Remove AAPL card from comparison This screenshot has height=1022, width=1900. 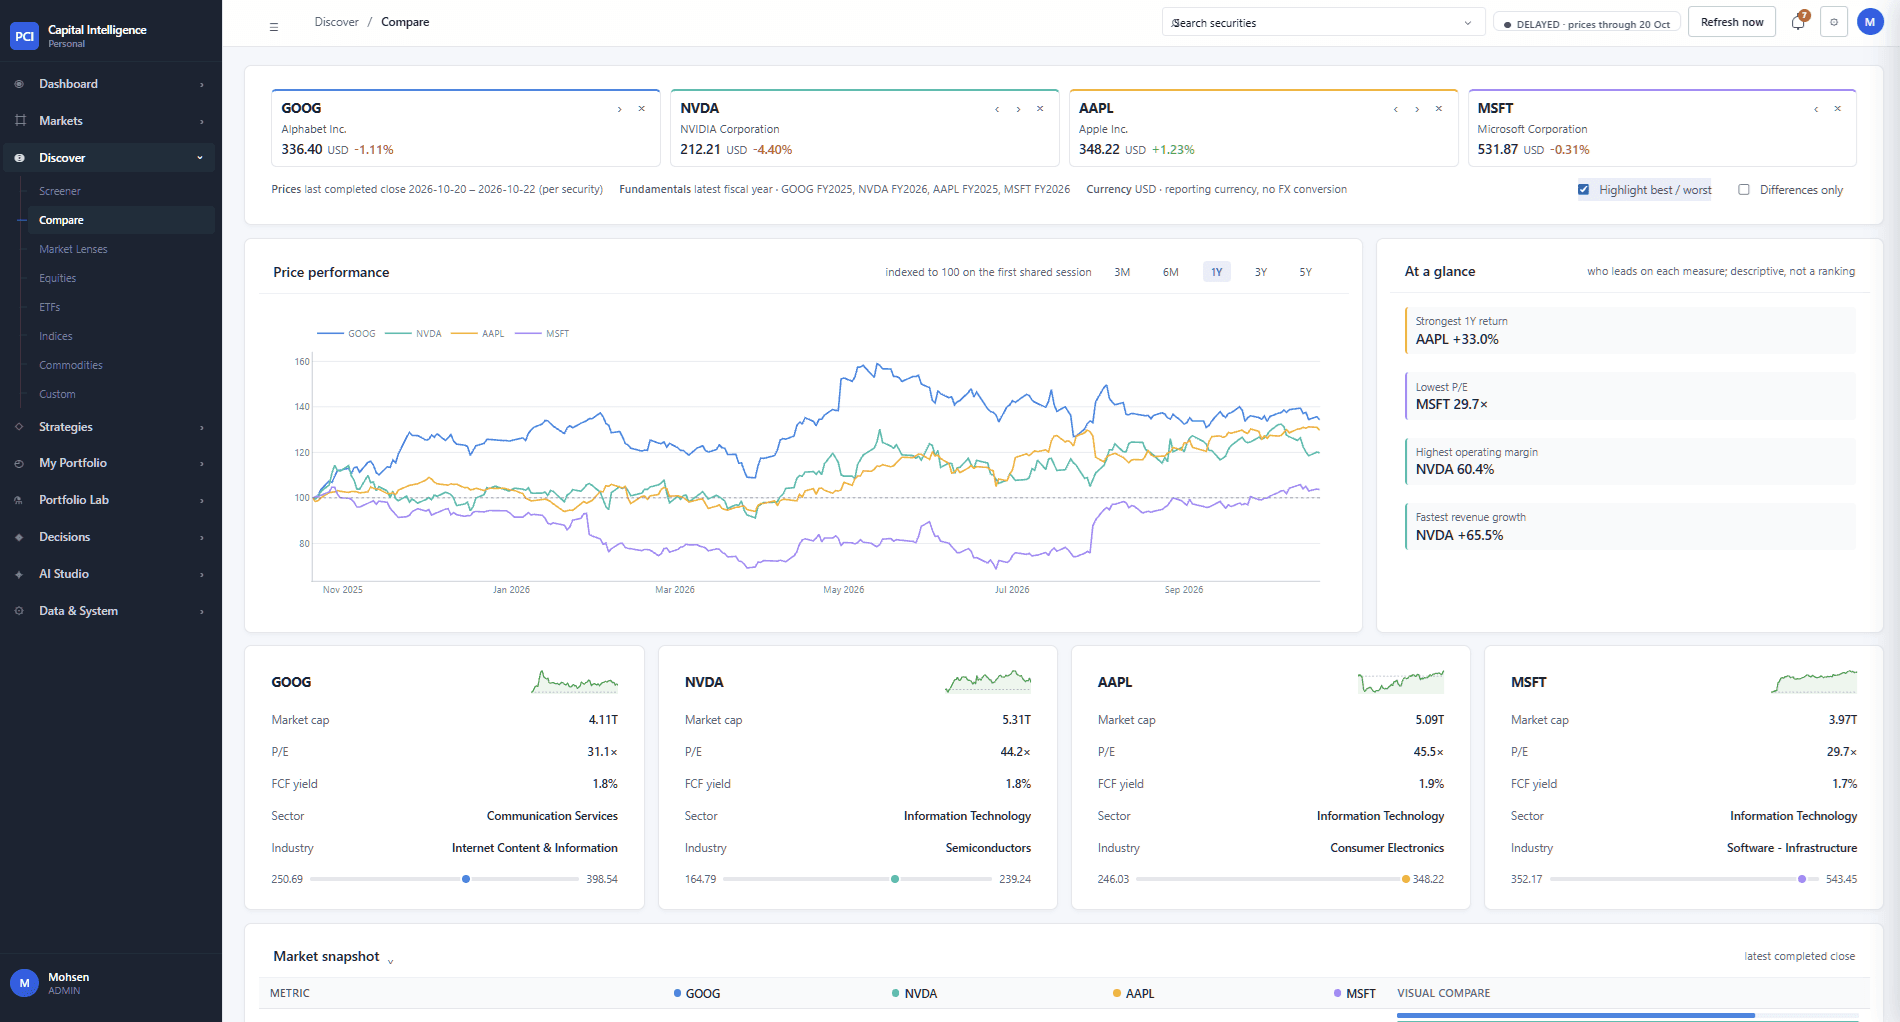[1439, 109]
